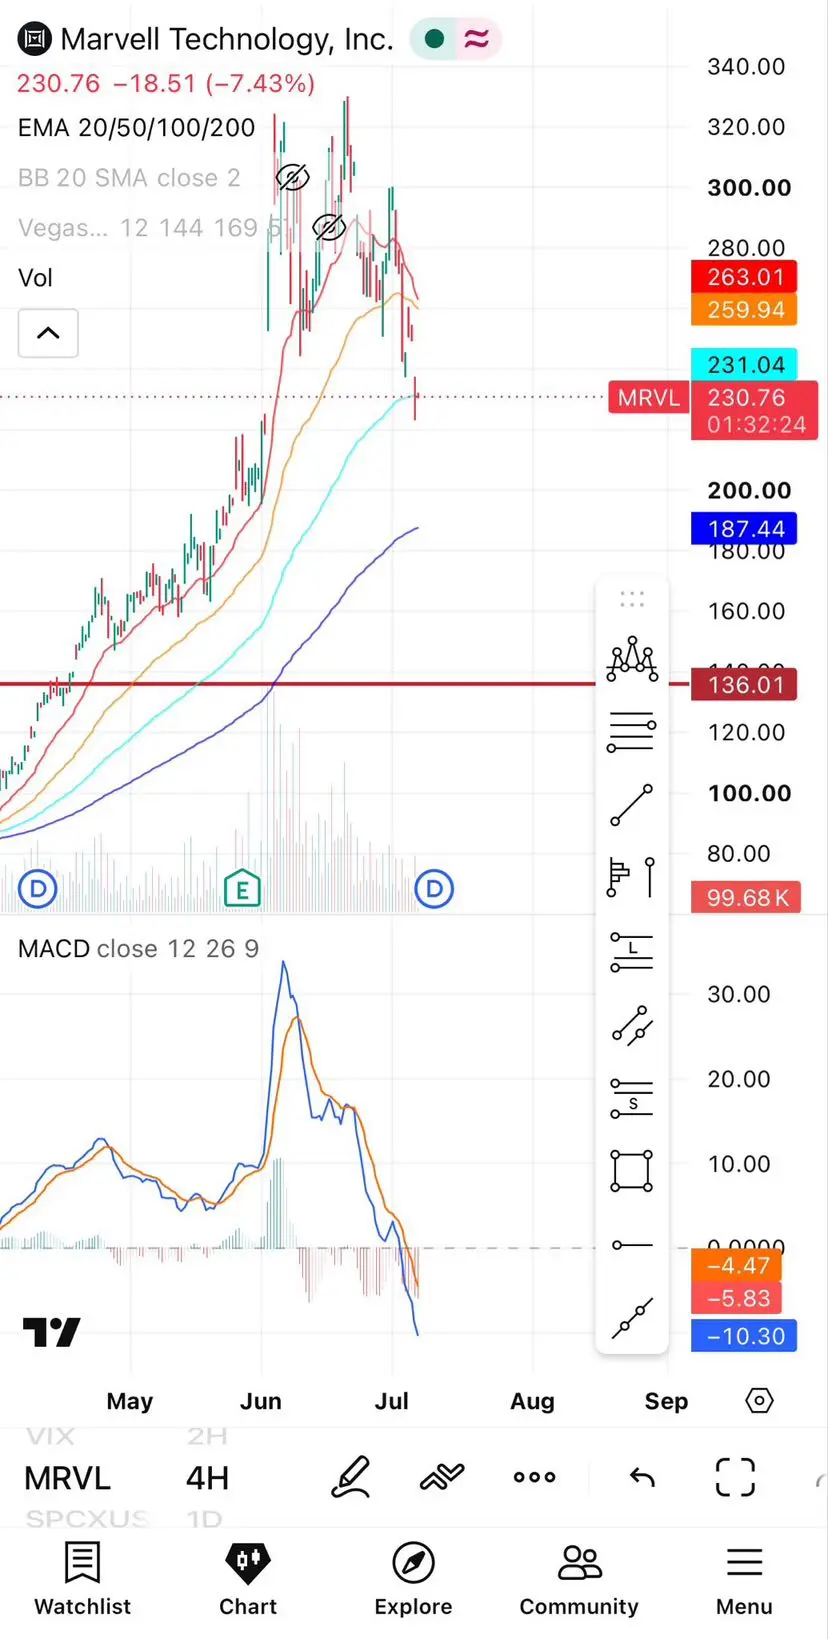The image size is (828, 1639).
Task: Select the trend line tool
Action: [632, 805]
